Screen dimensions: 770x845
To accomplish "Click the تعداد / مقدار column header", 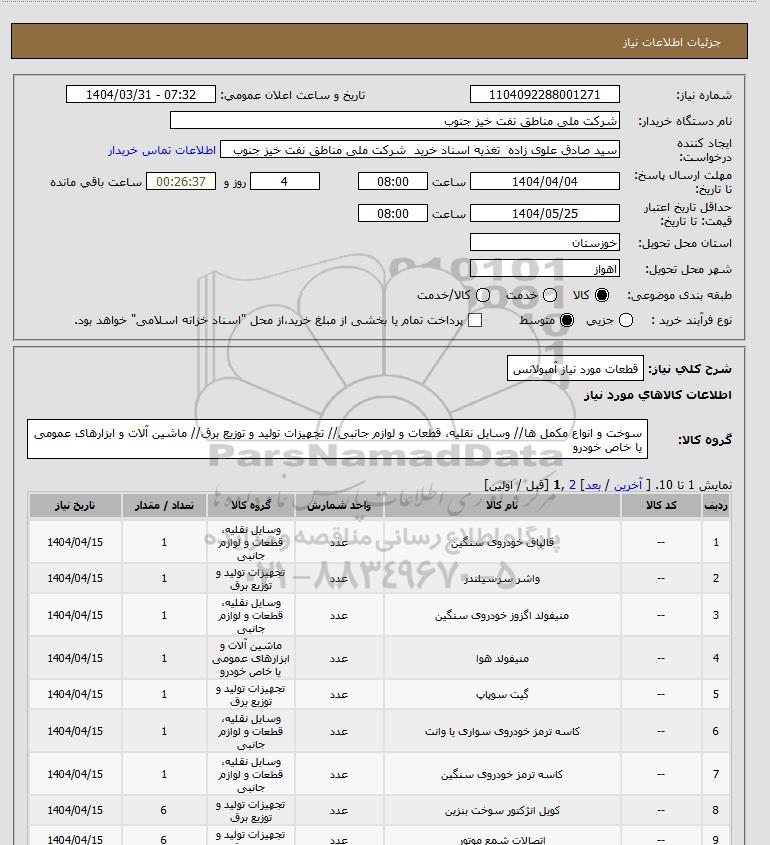I will (x=164, y=505).
